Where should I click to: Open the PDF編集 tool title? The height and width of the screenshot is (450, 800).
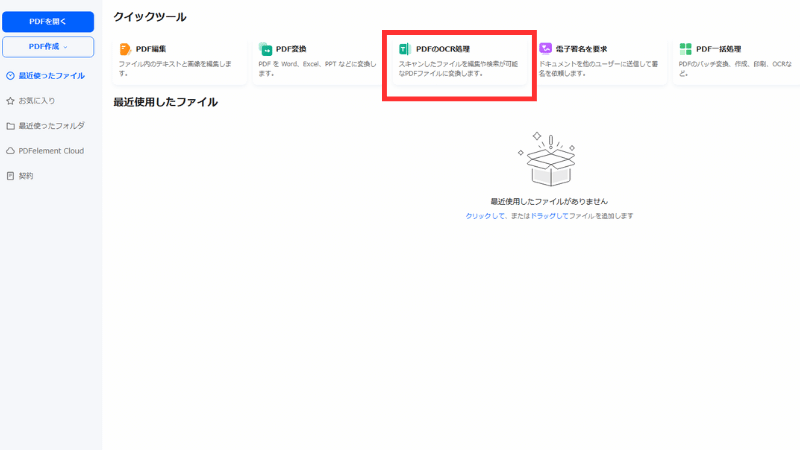point(151,49)
